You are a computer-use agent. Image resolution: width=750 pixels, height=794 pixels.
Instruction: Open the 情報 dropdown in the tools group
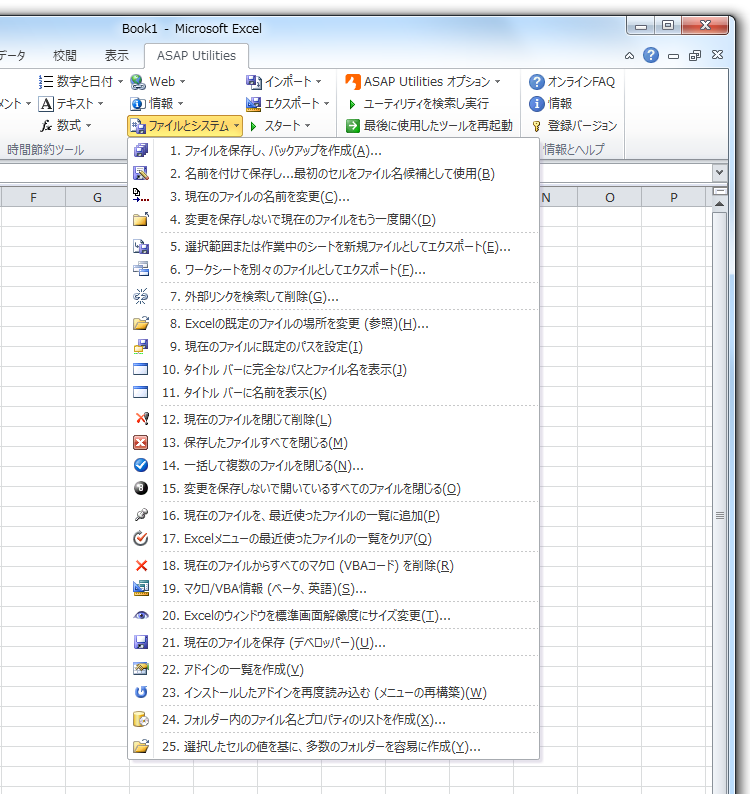tap(180, 104)
